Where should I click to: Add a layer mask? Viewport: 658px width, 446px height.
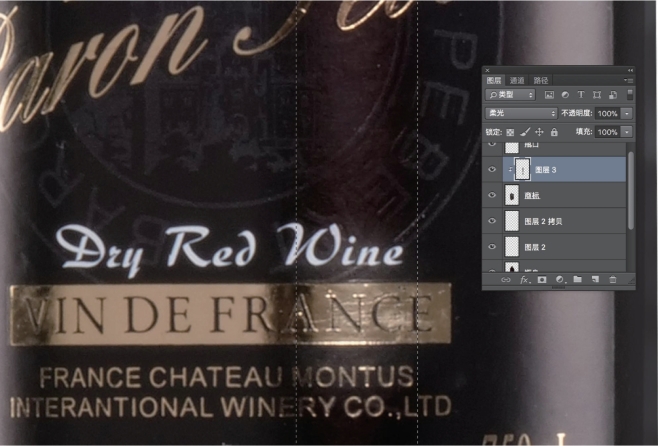click(x=542, y=279)
